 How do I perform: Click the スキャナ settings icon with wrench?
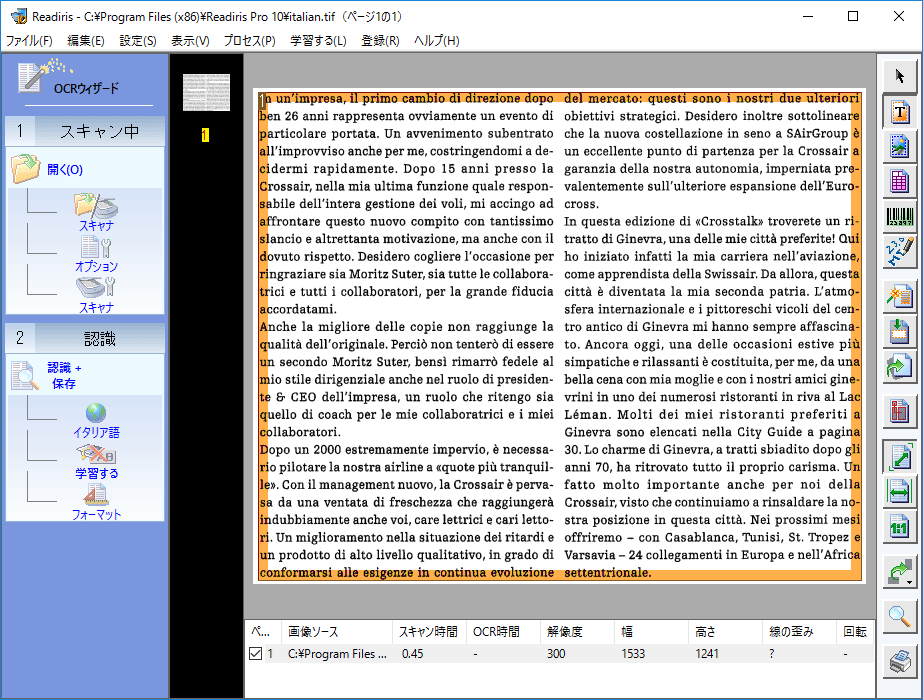pyautogui.click(x=97, y=295)
